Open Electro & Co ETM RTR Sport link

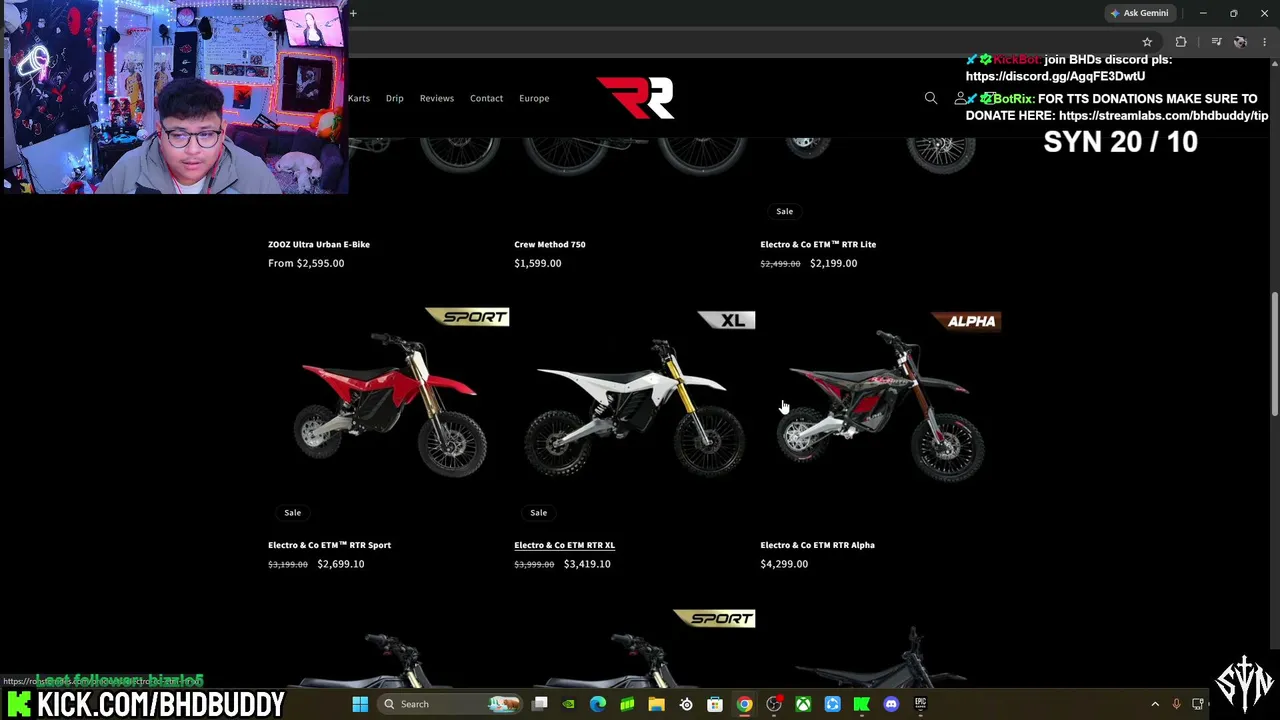tap(329, 545)
